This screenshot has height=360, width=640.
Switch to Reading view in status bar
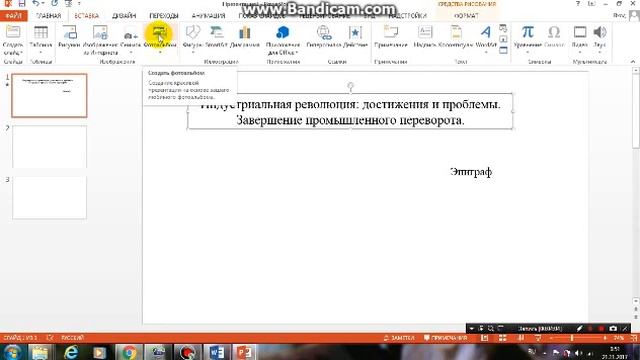[520, 338]
